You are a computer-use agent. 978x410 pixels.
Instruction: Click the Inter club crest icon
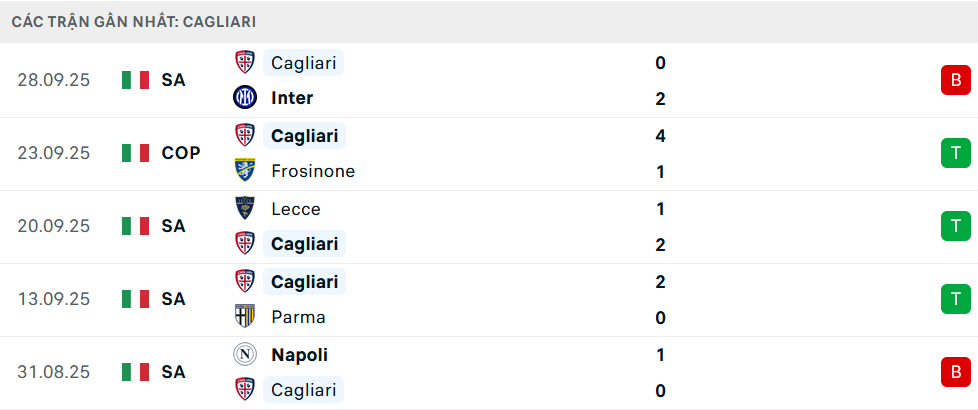tap(245, 98)
